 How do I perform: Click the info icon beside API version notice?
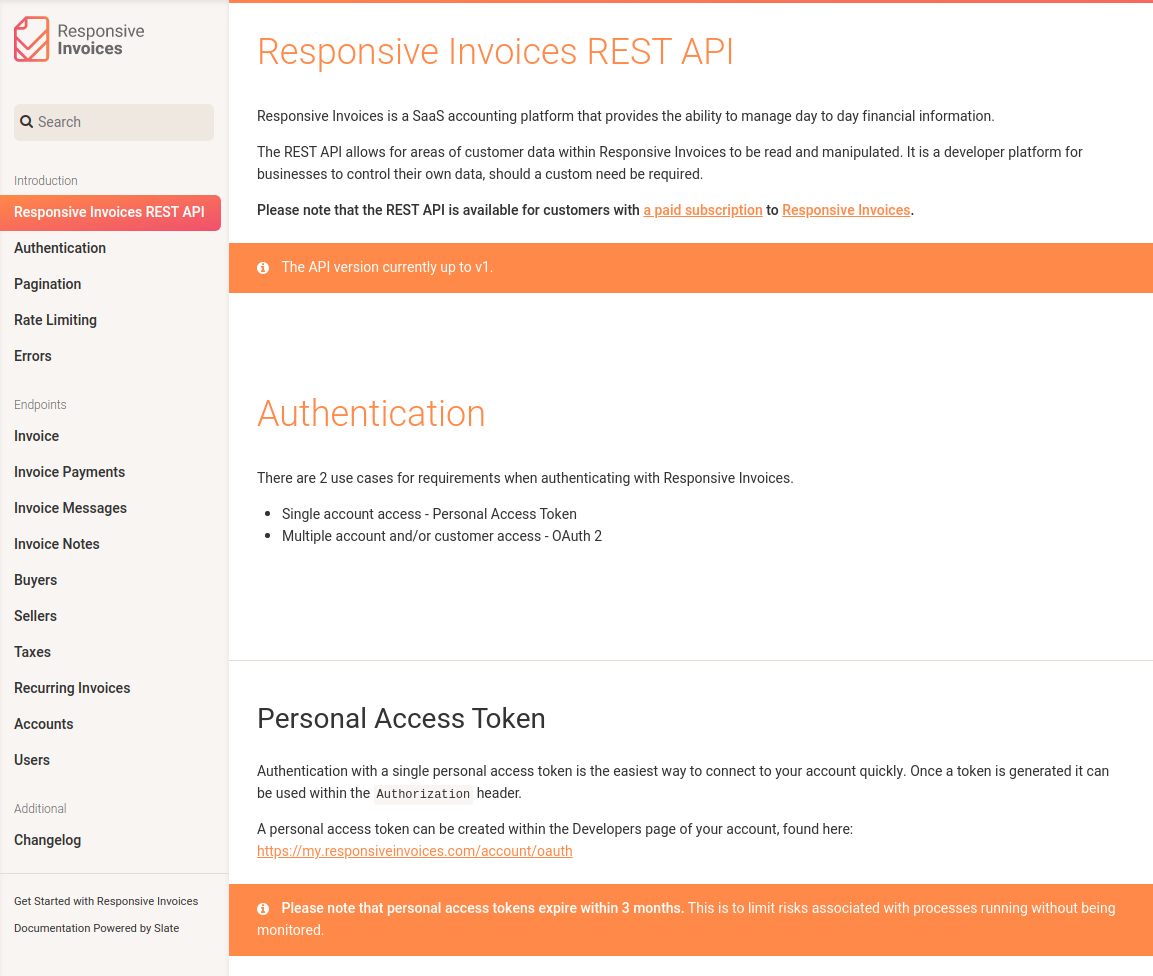tap(263, 268)
